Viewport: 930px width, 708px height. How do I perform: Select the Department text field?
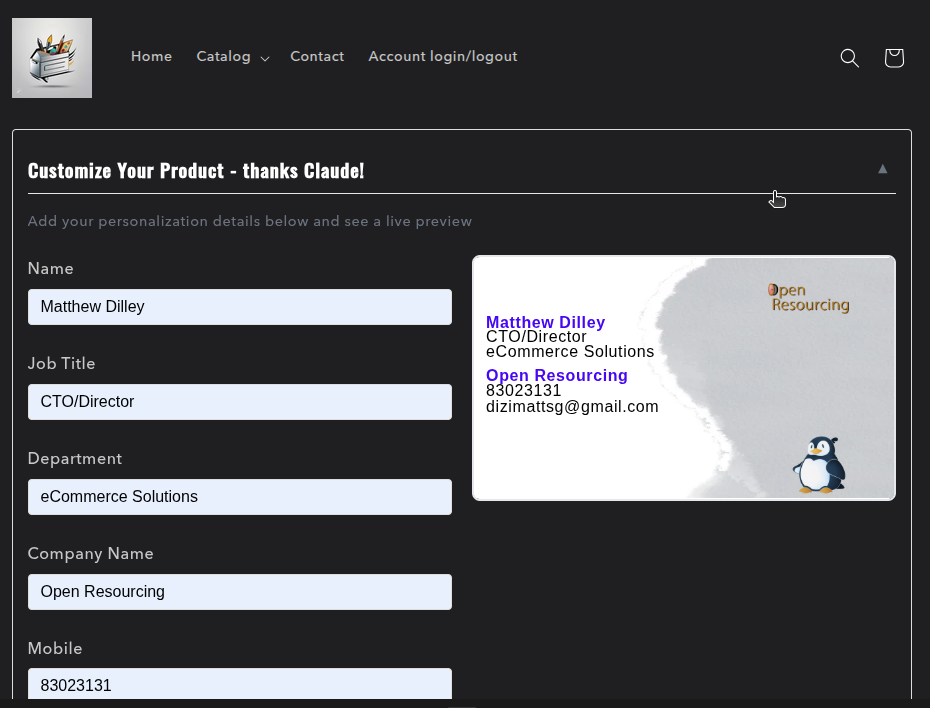point(240,497)
